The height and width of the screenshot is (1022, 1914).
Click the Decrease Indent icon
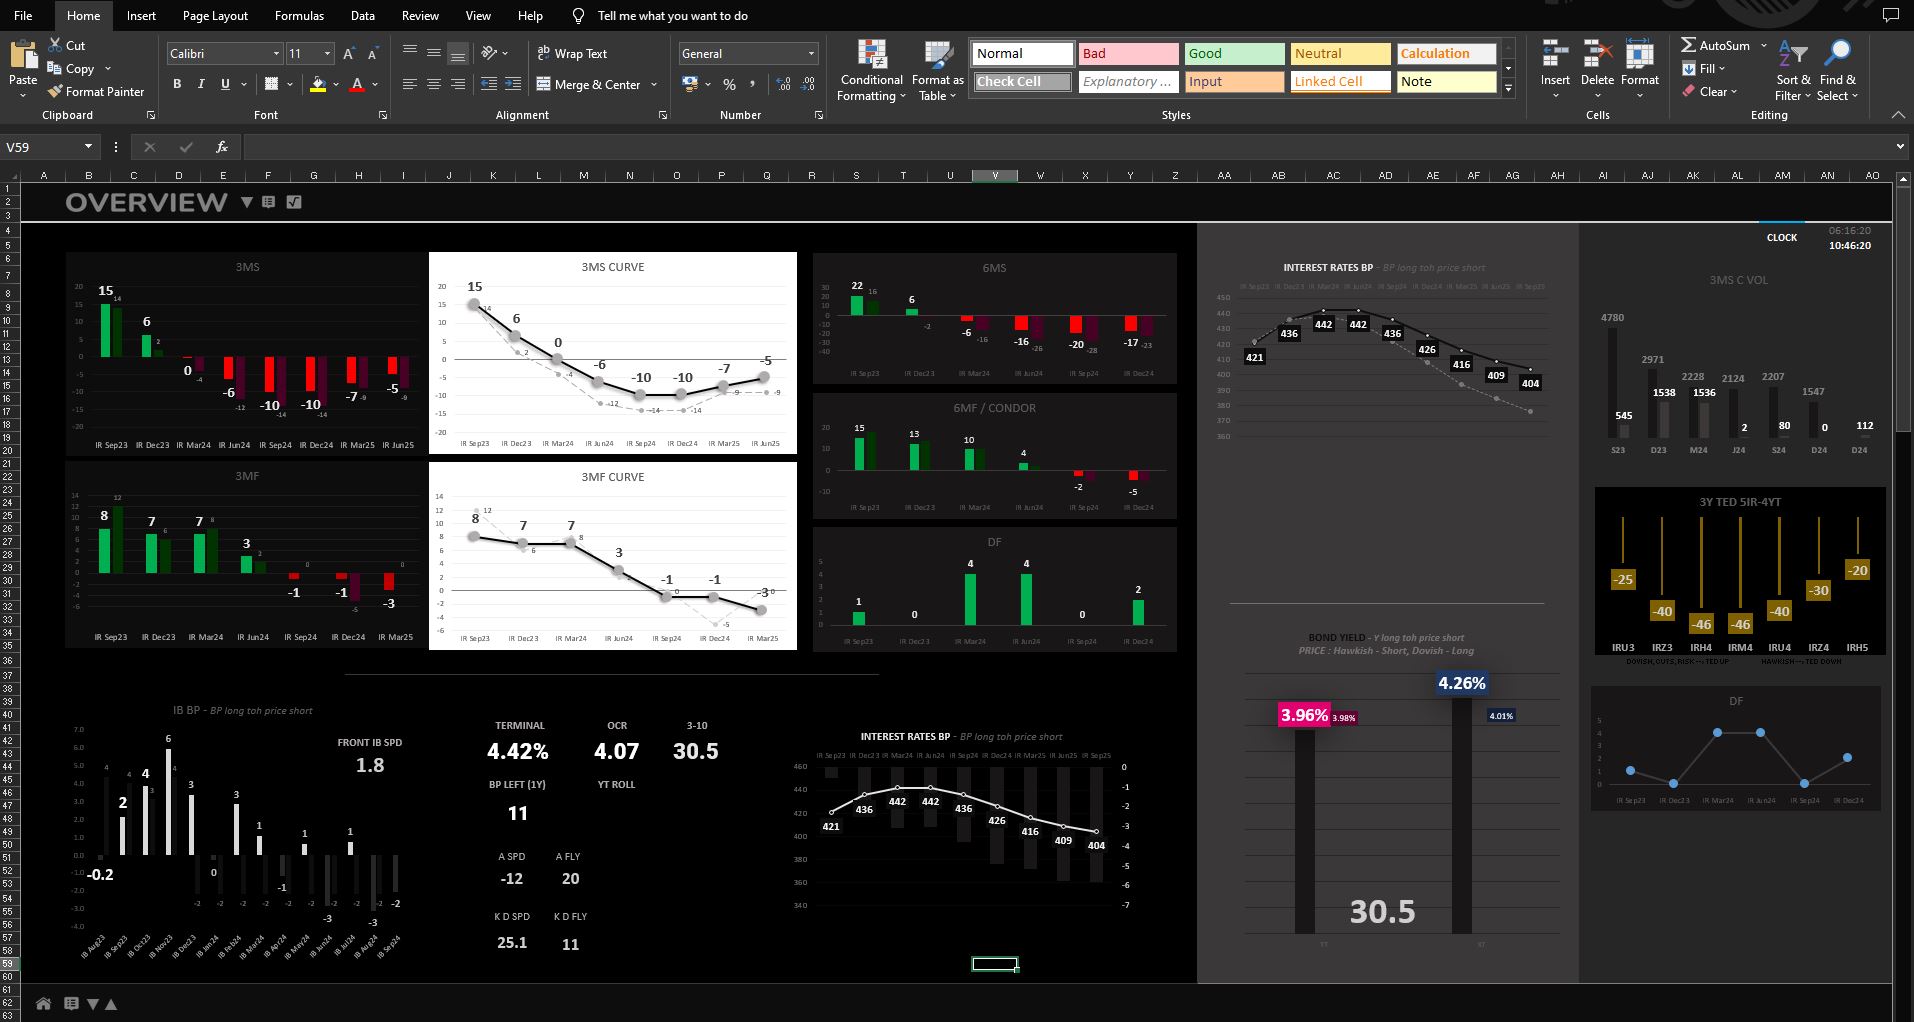[490, 84]
